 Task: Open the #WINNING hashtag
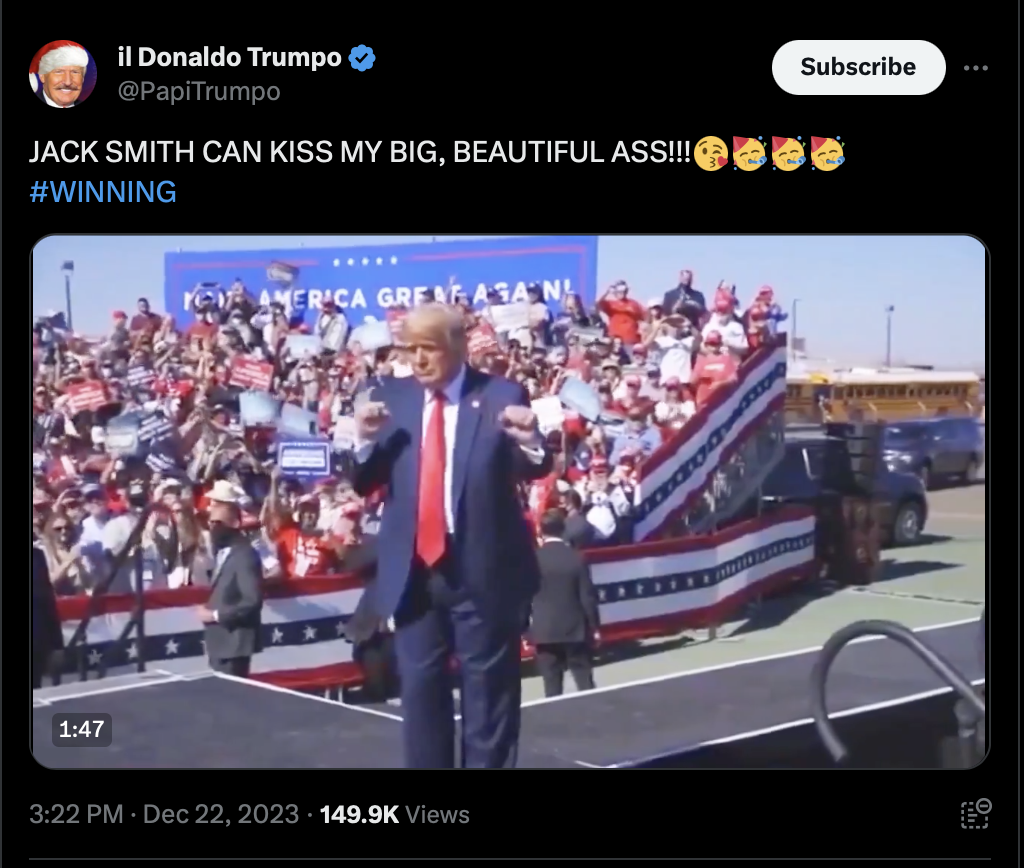pos(103,192)
